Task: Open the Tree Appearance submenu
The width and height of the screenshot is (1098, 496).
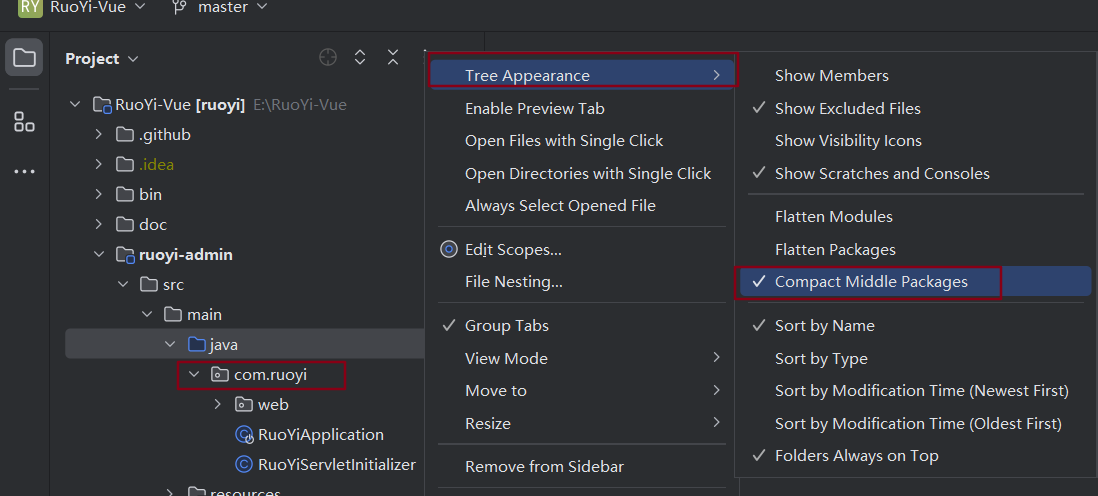Action: 582,76
